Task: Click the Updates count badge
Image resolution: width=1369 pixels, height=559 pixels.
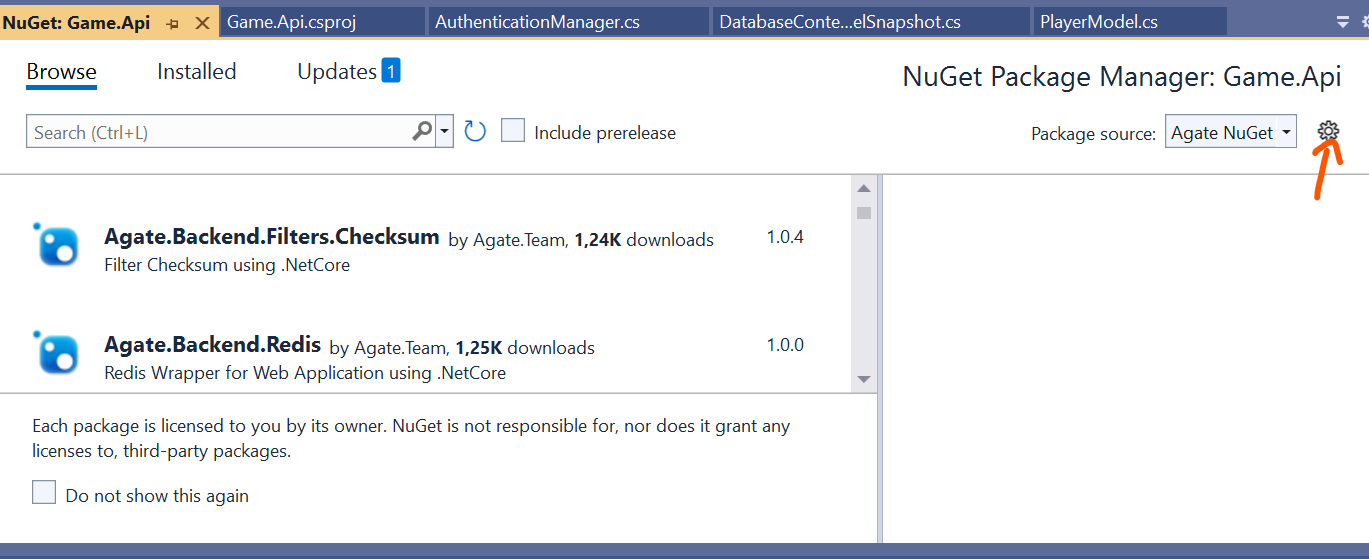Action: (x=391, y=71)
